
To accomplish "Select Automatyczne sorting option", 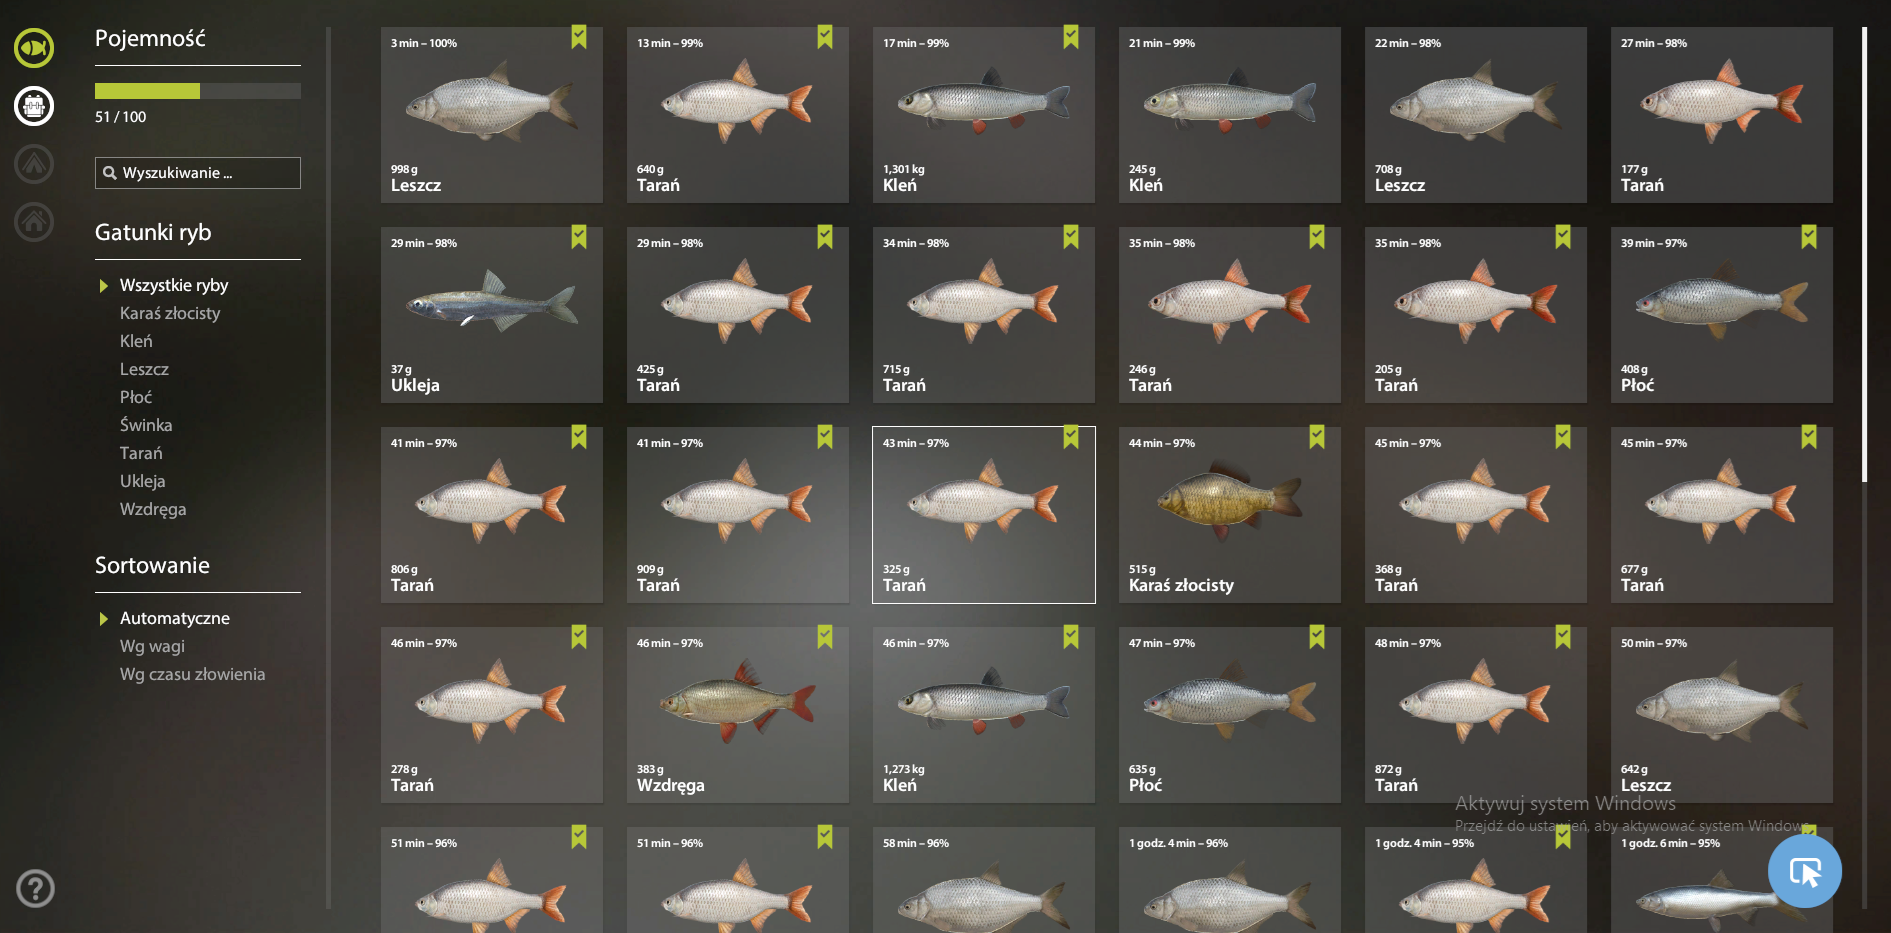I will point(175,618).
